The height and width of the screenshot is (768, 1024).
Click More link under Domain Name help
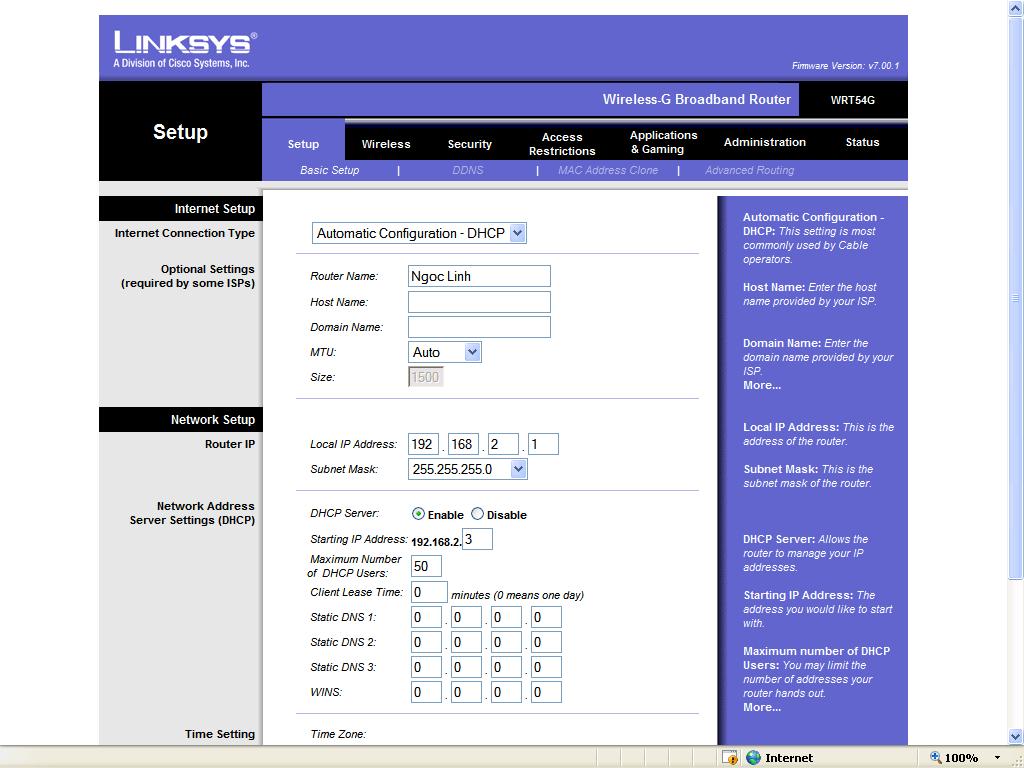tap(761, 385)
